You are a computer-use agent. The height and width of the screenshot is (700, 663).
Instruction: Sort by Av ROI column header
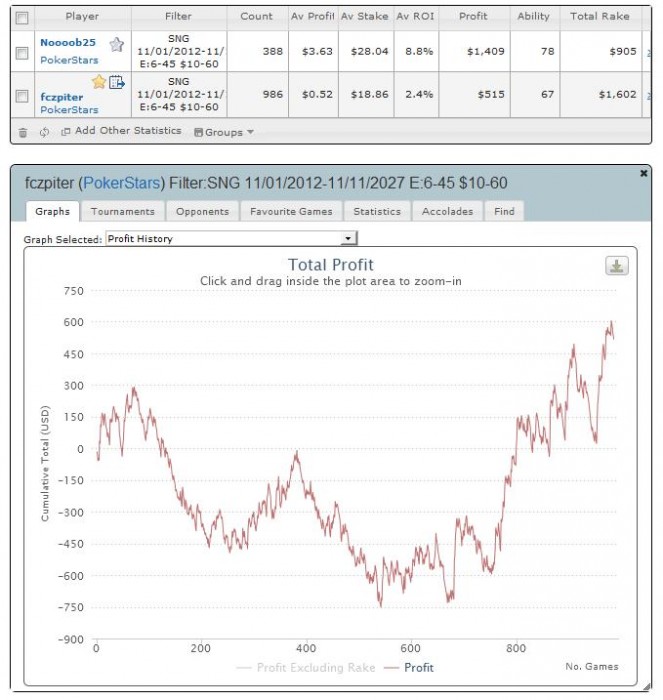point(416,17)
